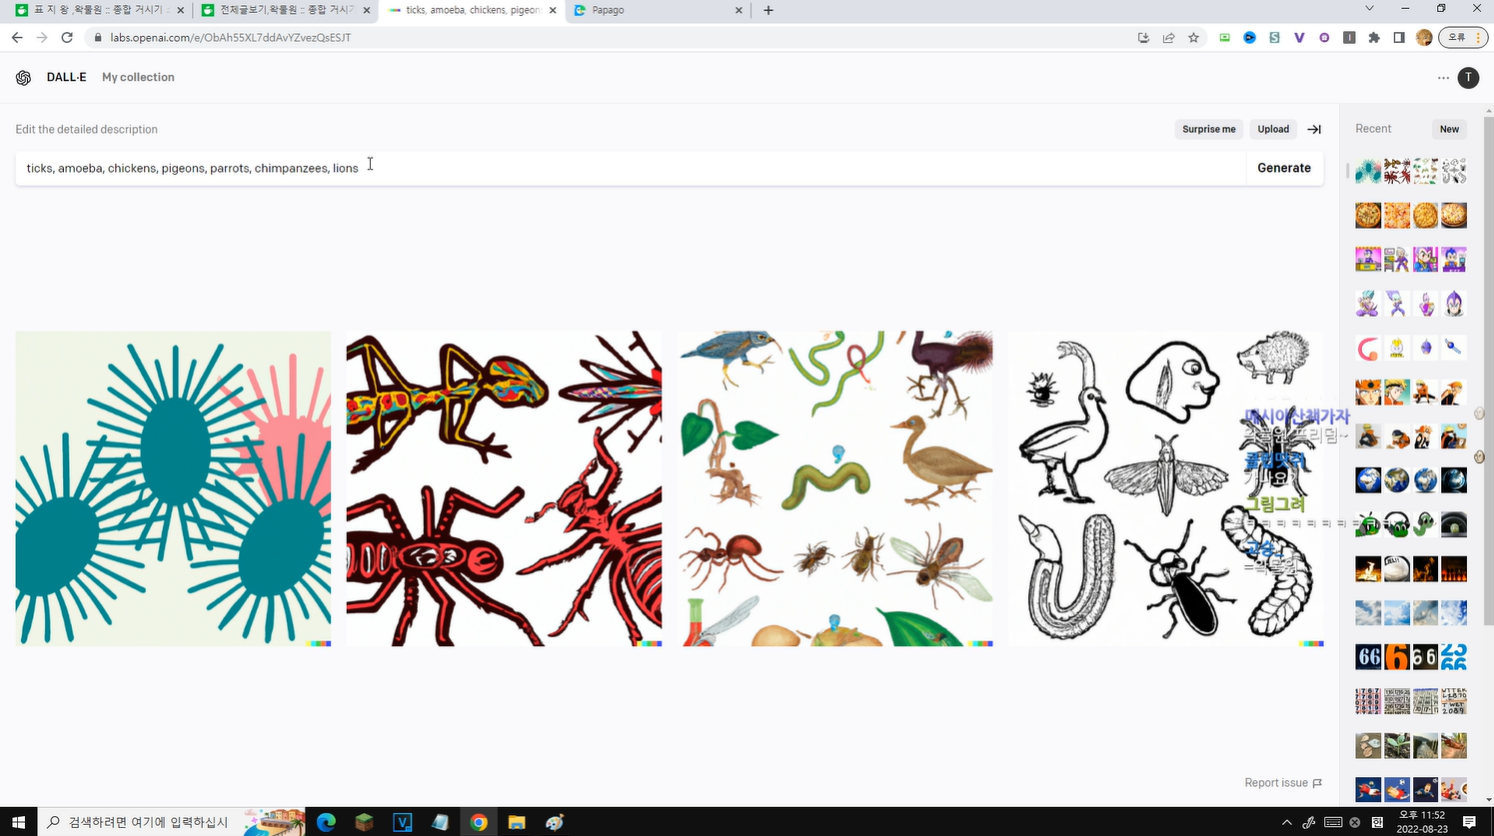Open the red insects generated image

click(504, 489)
